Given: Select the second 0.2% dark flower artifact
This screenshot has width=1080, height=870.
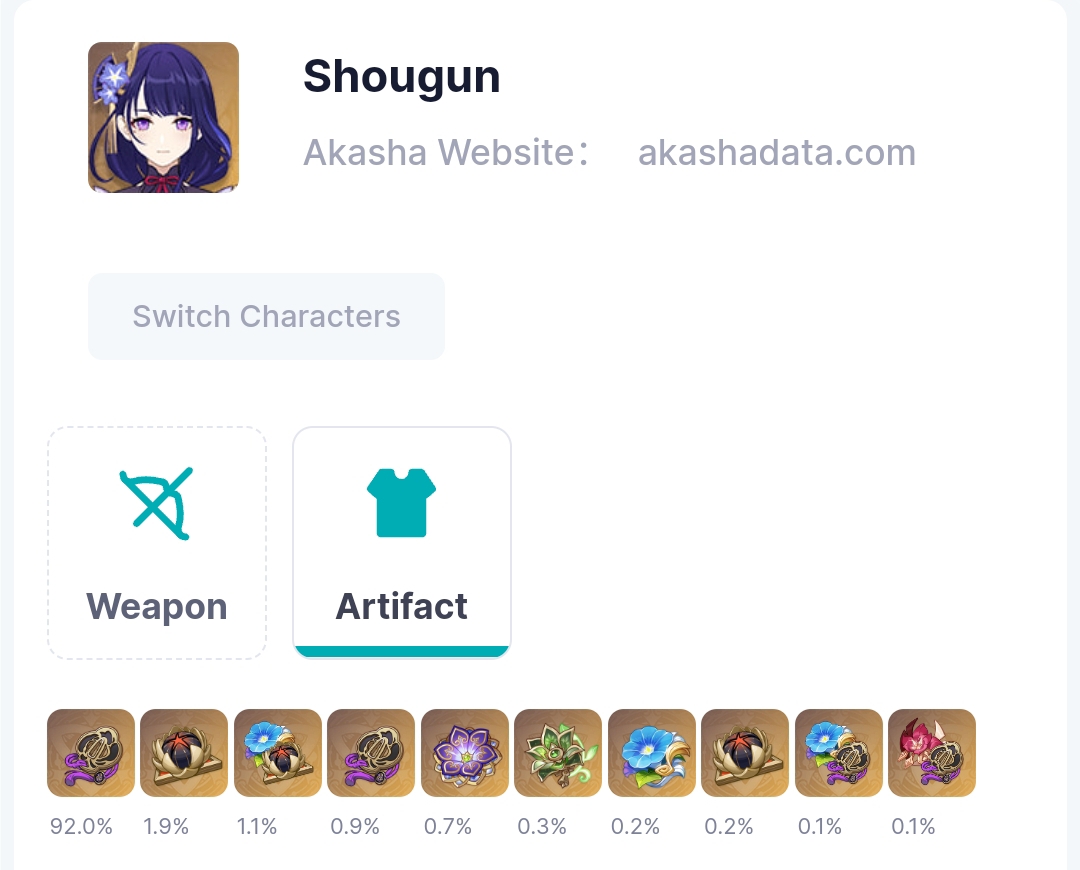Looking at the screenshot, I should (745, 753).
